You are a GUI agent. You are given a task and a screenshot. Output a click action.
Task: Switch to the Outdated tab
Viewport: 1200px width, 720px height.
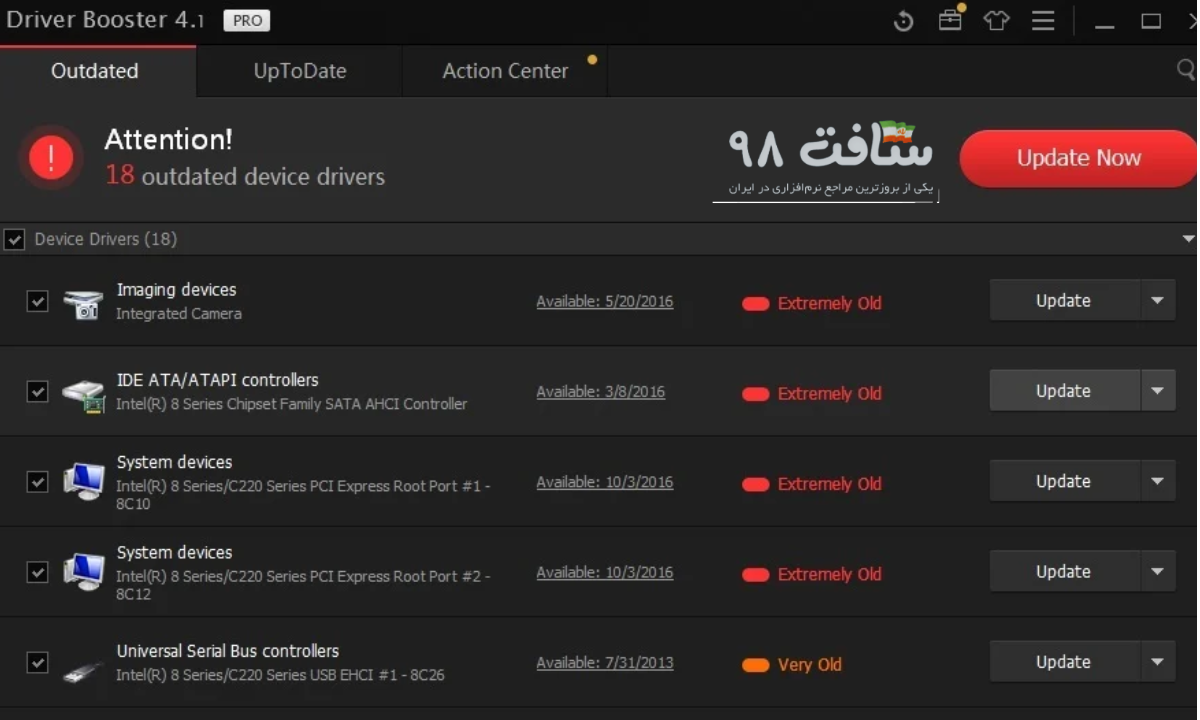point(96,71)
